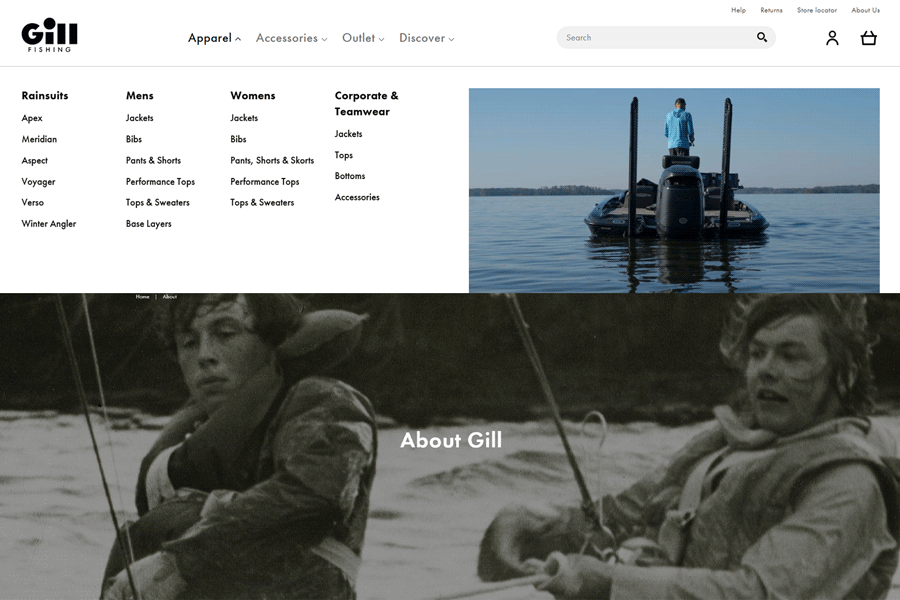The image size is (900, 600).
Task: Choose Aspect rainsuits
Action: pyautogui.click(x=34, y=160)
